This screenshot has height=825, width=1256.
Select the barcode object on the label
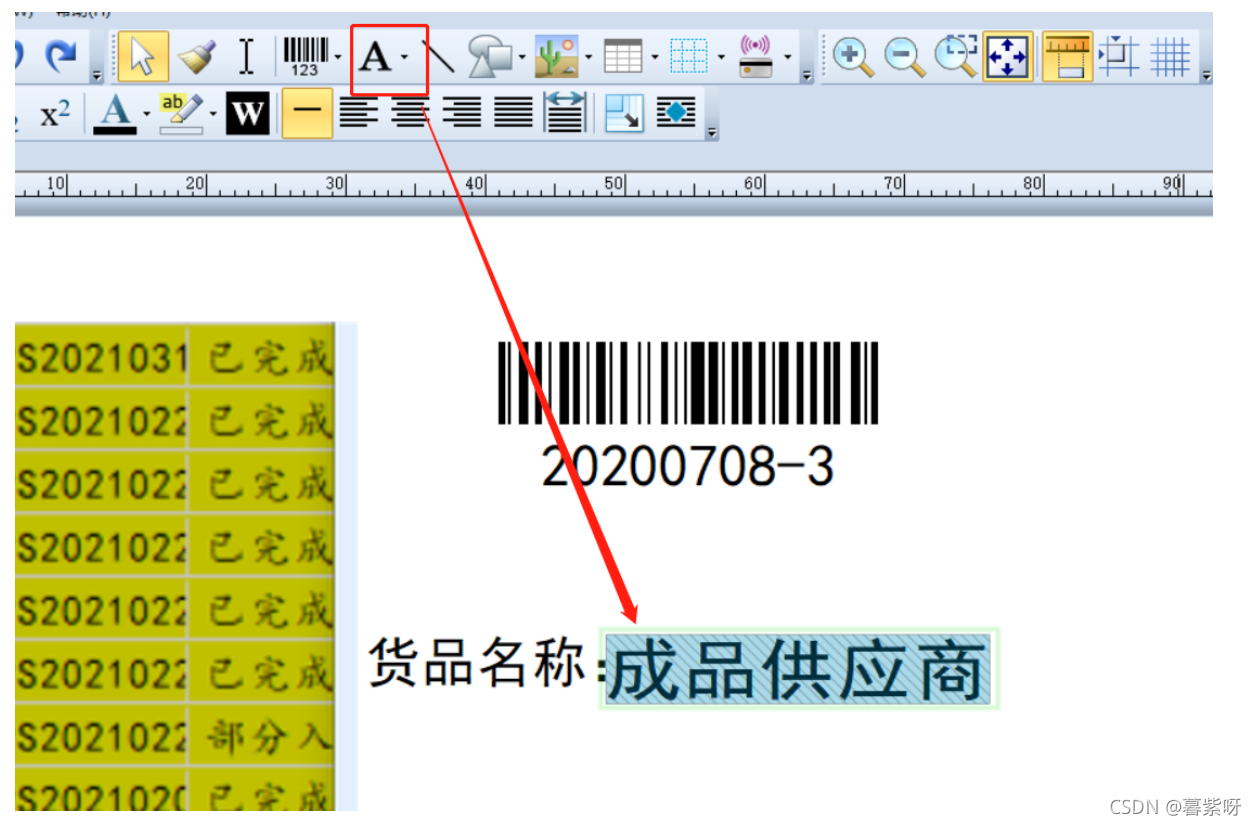tap(688, 383)
